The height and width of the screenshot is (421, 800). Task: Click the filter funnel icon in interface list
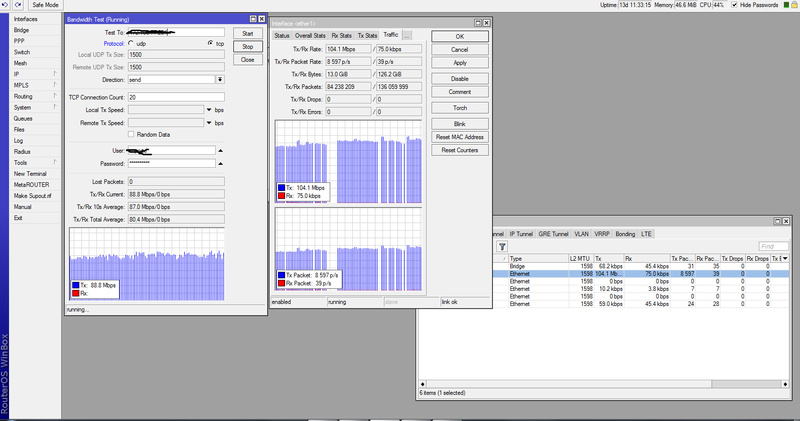click(x=502, y=246)
